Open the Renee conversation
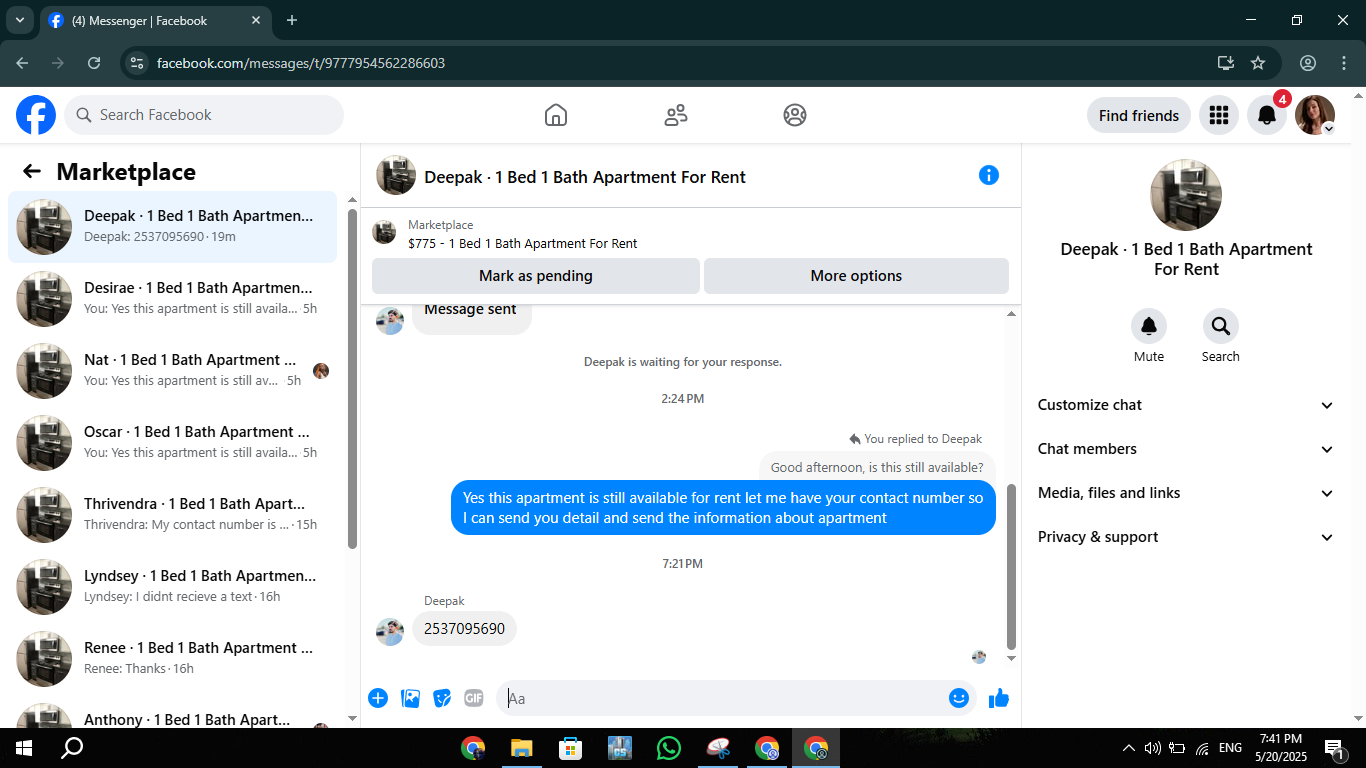Viewport: 1366px width, 768px height. click(172, 659)
